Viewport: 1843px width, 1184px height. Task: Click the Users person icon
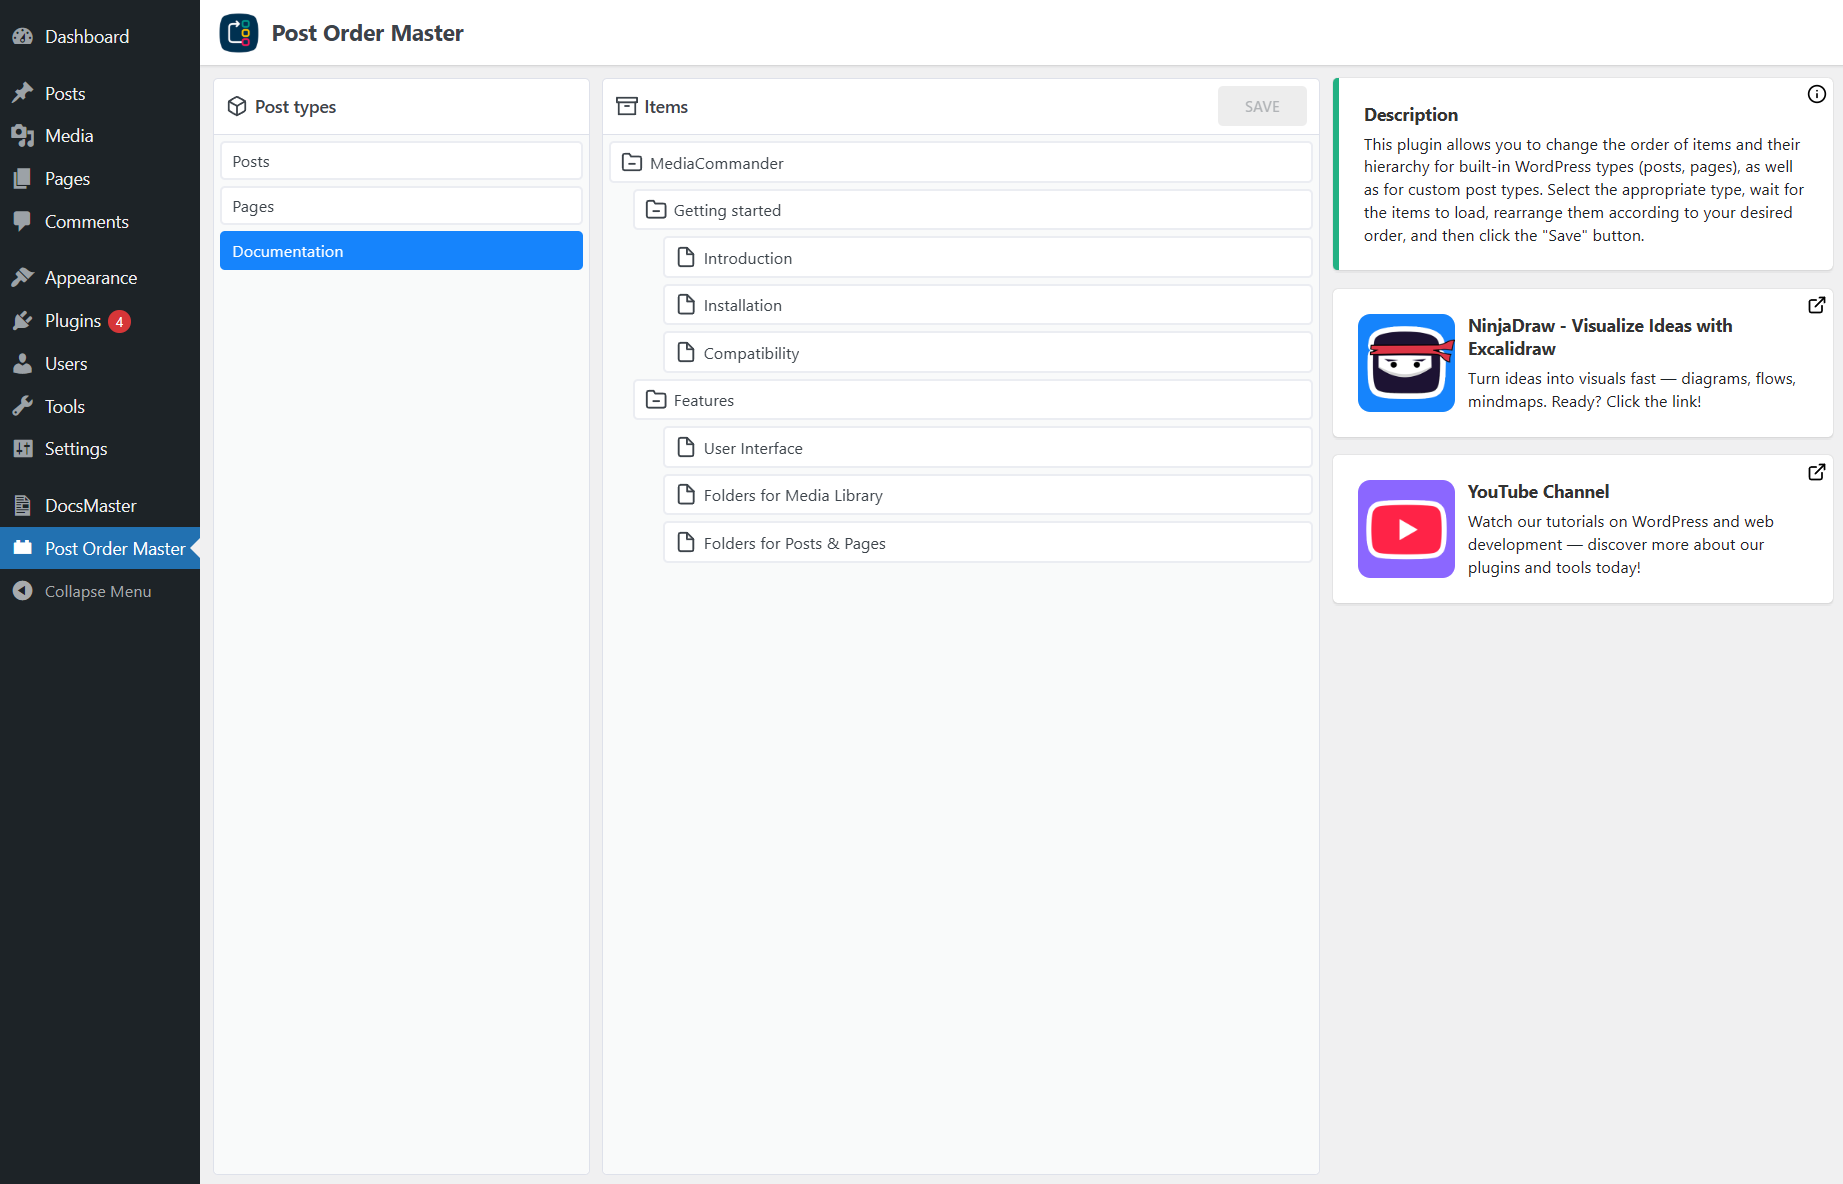(x=23, y=364)
